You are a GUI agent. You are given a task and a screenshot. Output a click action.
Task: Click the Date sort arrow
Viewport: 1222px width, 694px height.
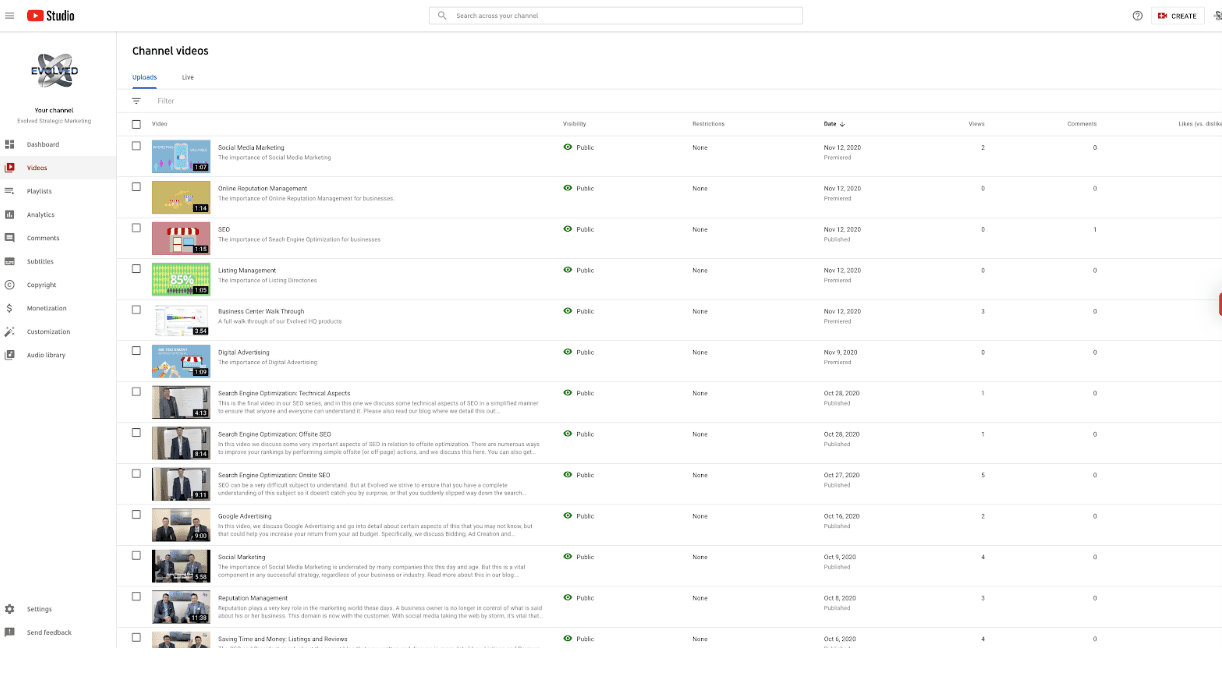[842, 124]
